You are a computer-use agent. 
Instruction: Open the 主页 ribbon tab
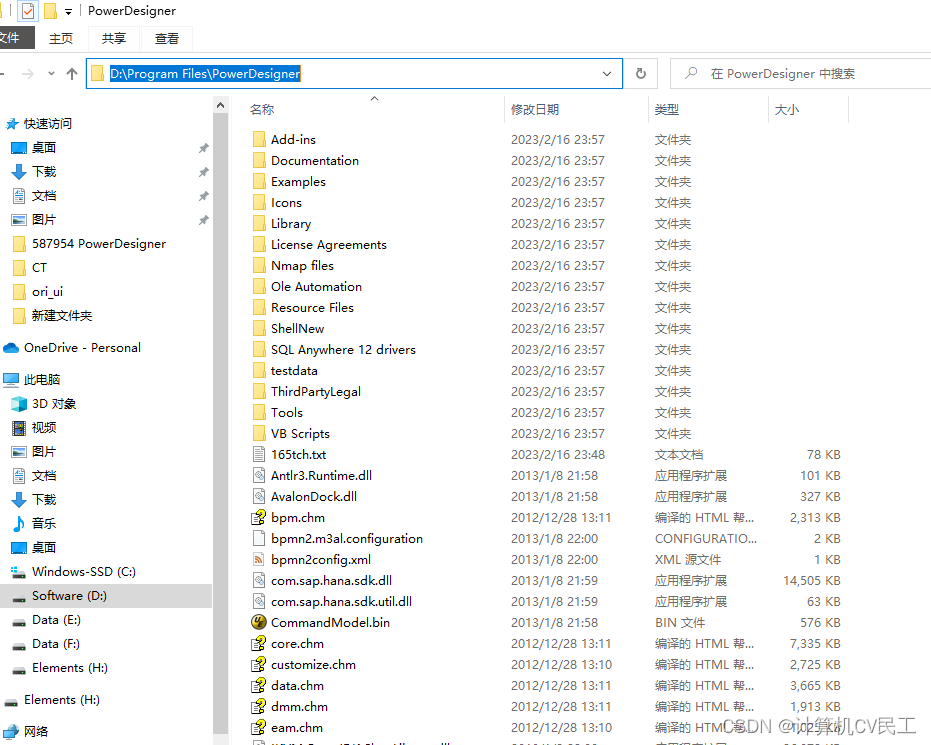point(61,39)
